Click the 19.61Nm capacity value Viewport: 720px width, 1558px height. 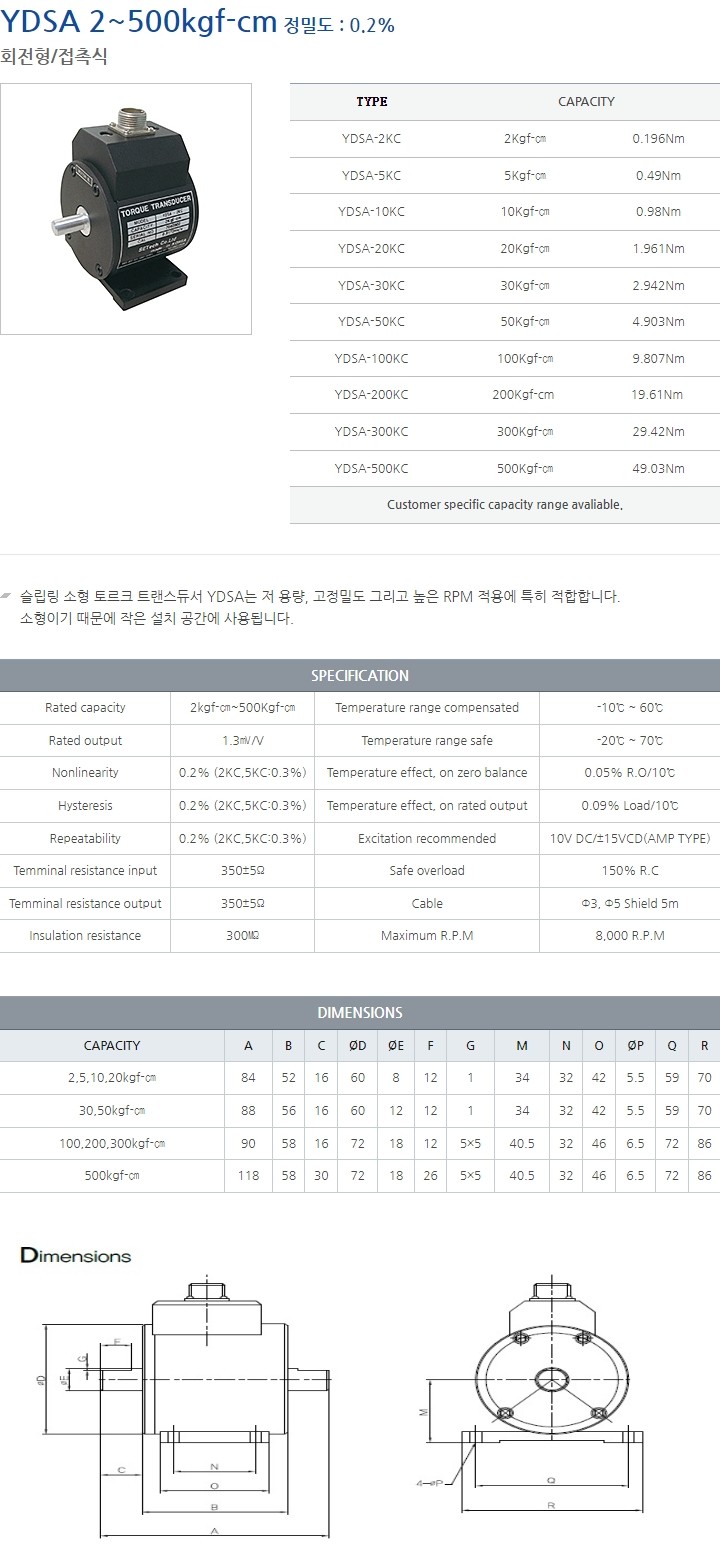(x=658, y=395)
